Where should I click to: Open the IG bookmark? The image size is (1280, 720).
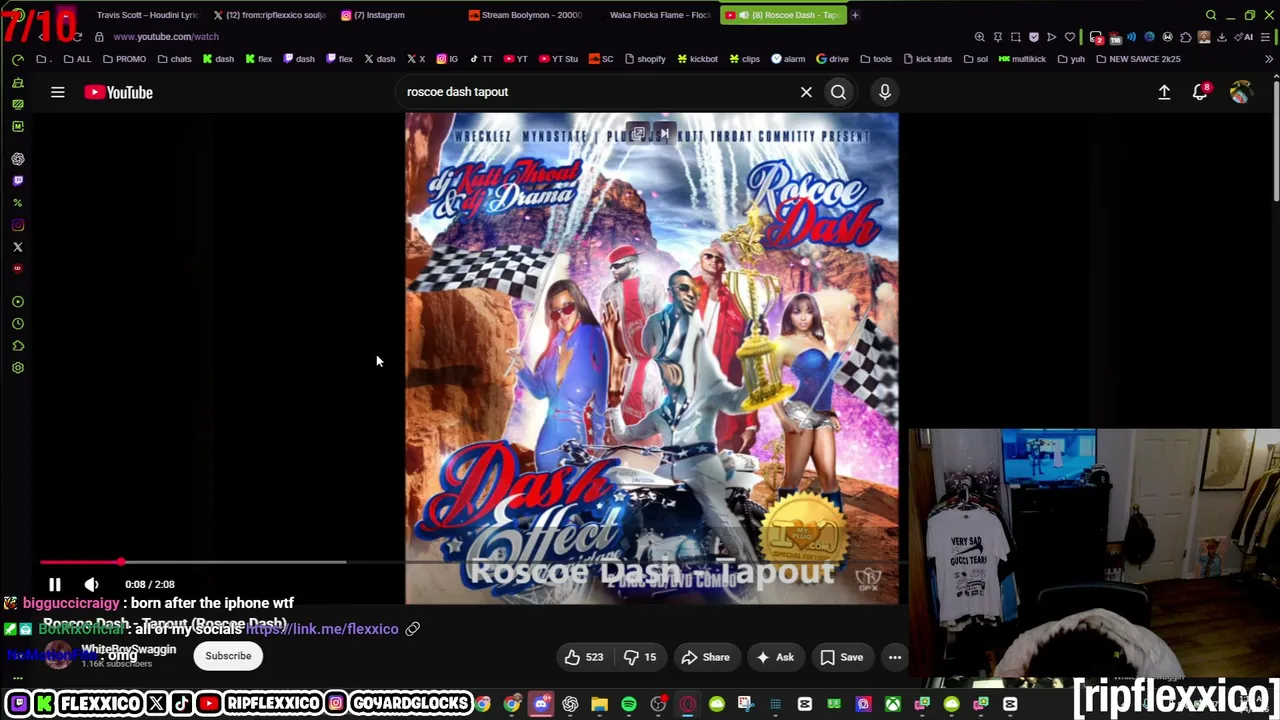point(447,59)
